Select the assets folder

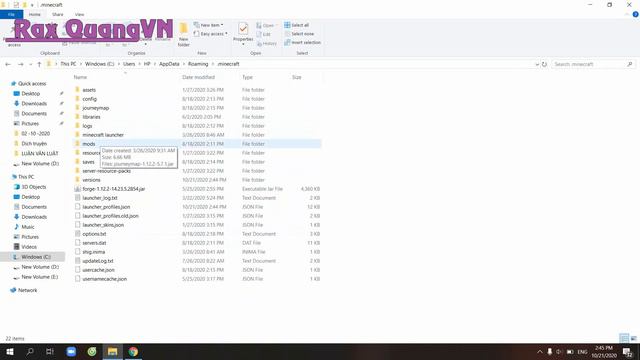pyautogui.click(x=89, y=90)
